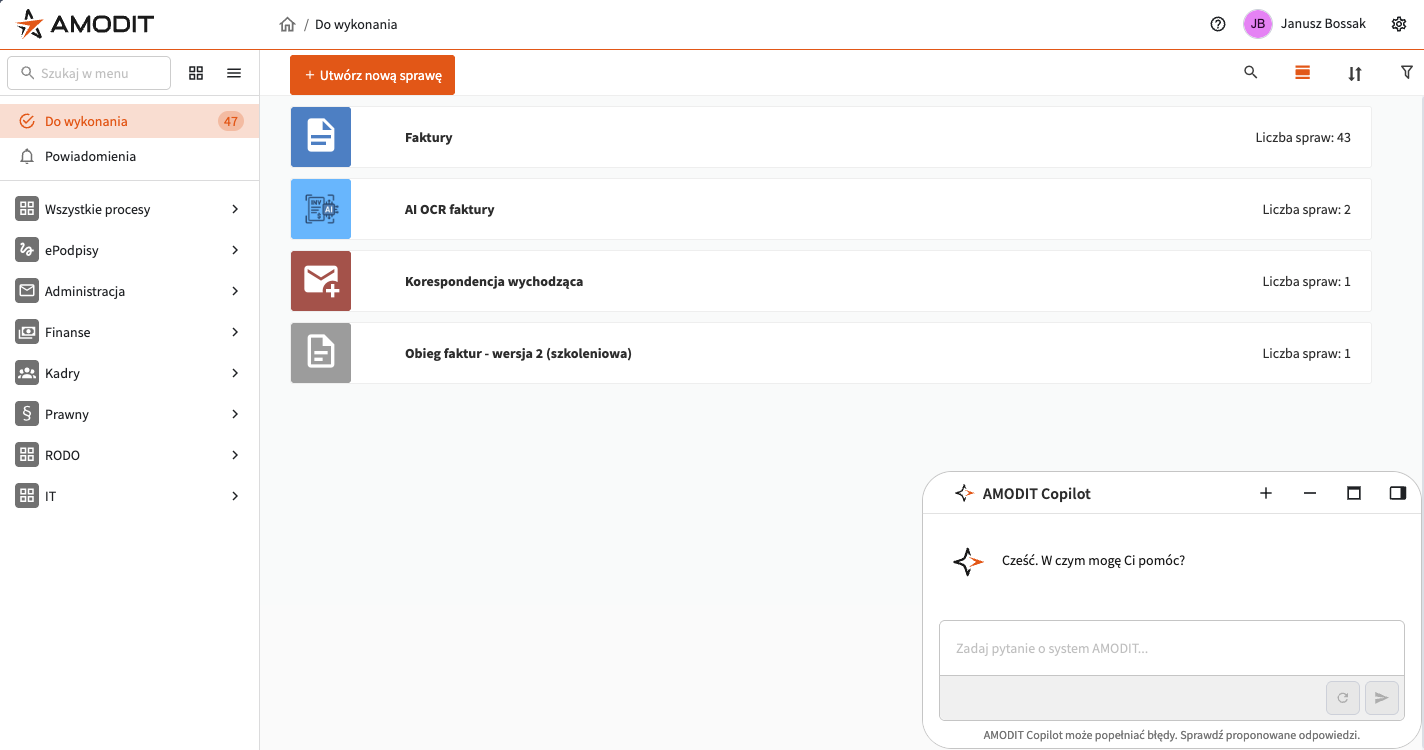Toggle grouped list view in toolbar
This screenshot has height=750, width=1424.
pos(1302,73)
